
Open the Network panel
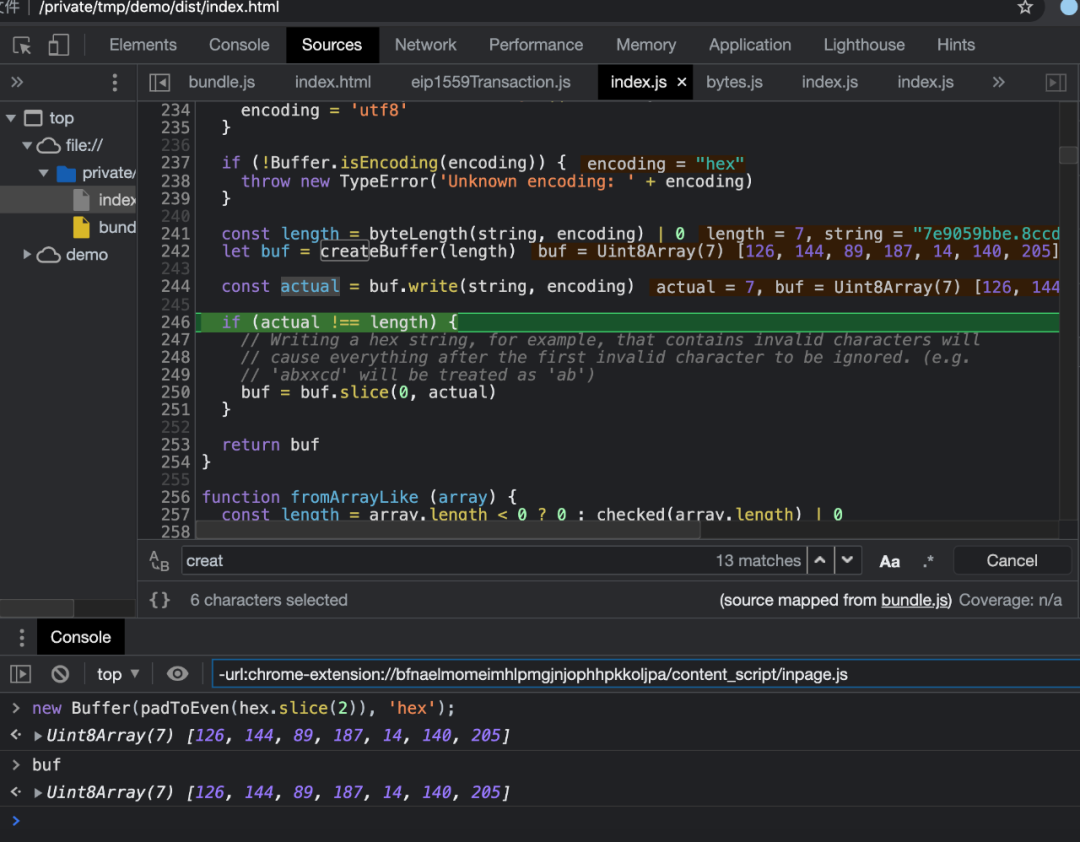[x=426, y=45]
